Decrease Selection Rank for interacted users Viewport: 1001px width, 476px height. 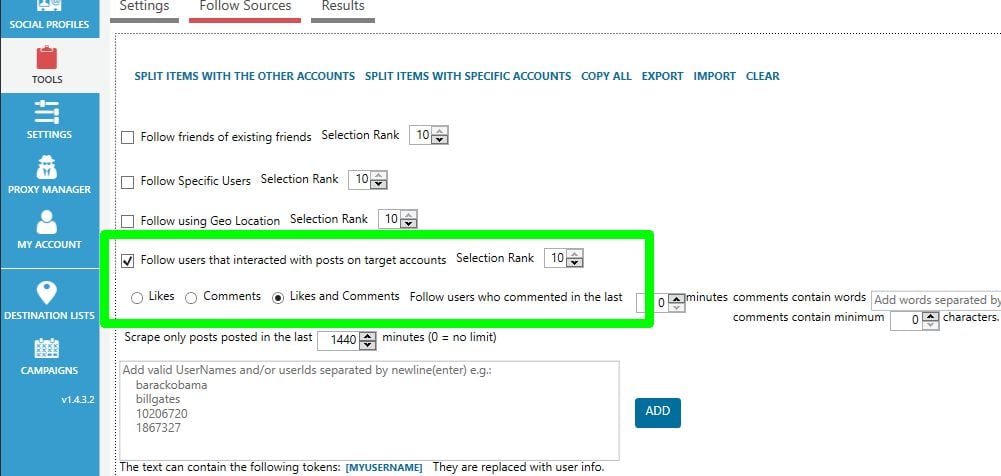click(x=575, y=262)
